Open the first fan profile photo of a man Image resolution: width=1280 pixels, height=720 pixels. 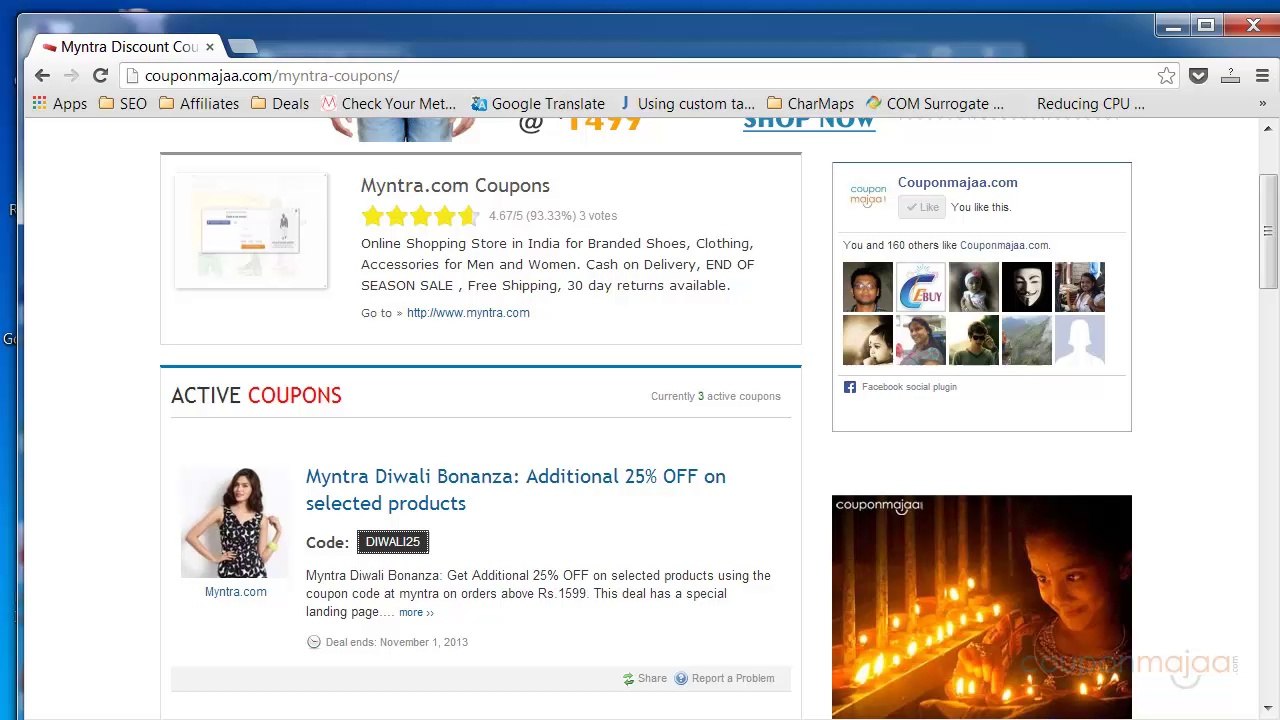[868, 288]
